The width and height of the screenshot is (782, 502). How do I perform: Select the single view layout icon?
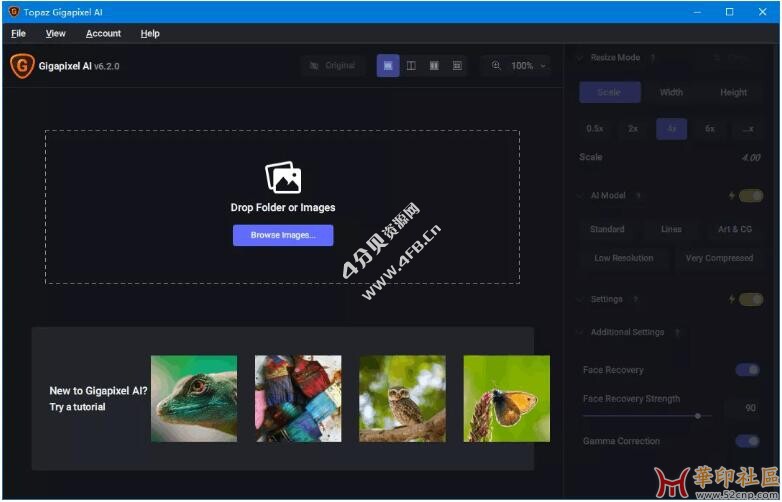388,66
